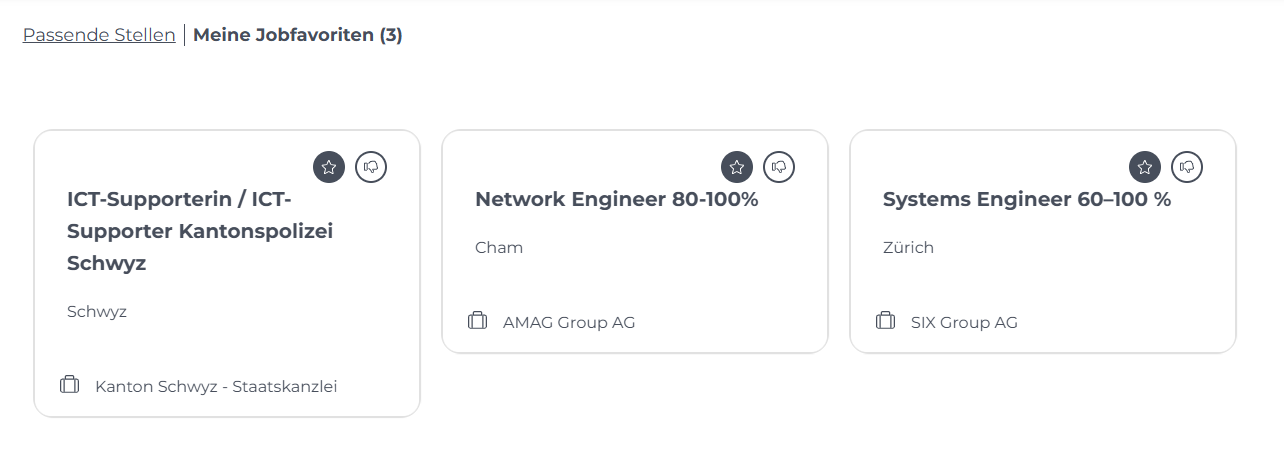Click the Cham location text

[x=499, y=247]
